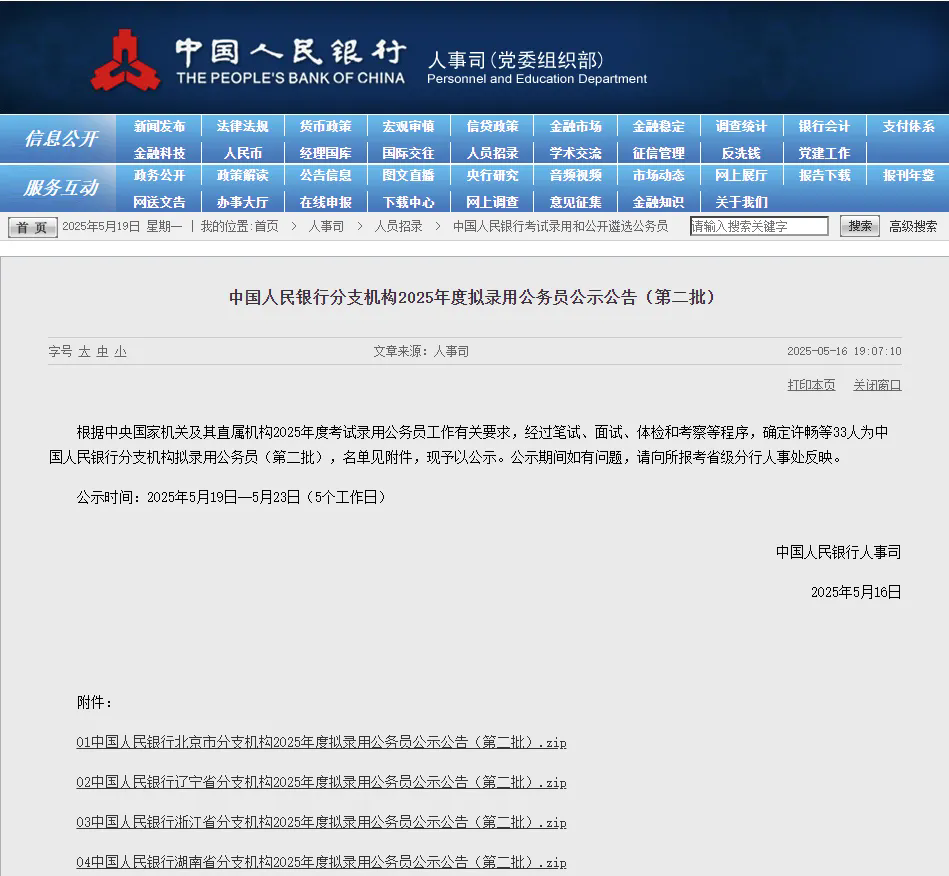This screenshot has height=876, width=949.
Task: Download 03 浙江省 attachment zip
Action: click(x=321, y=822)
